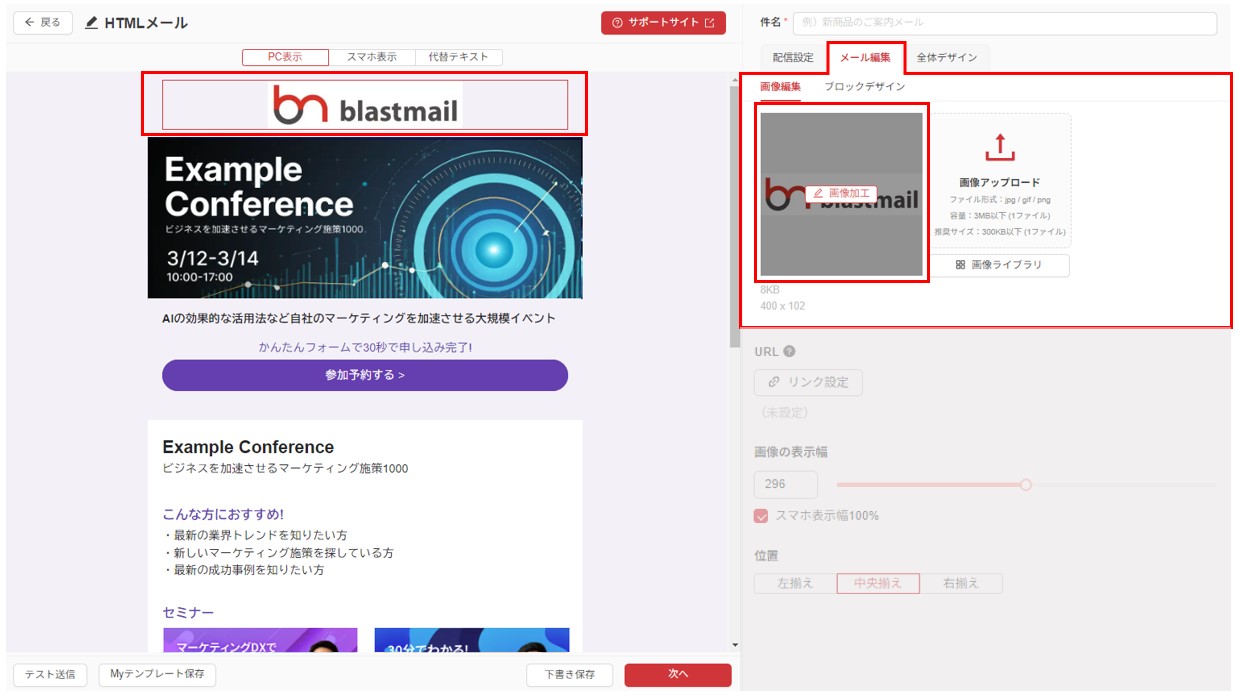This screenshot has height=698, width=1238.
Task: Open the 画像ライブラリ image library
Action: (x=999, y=265)
